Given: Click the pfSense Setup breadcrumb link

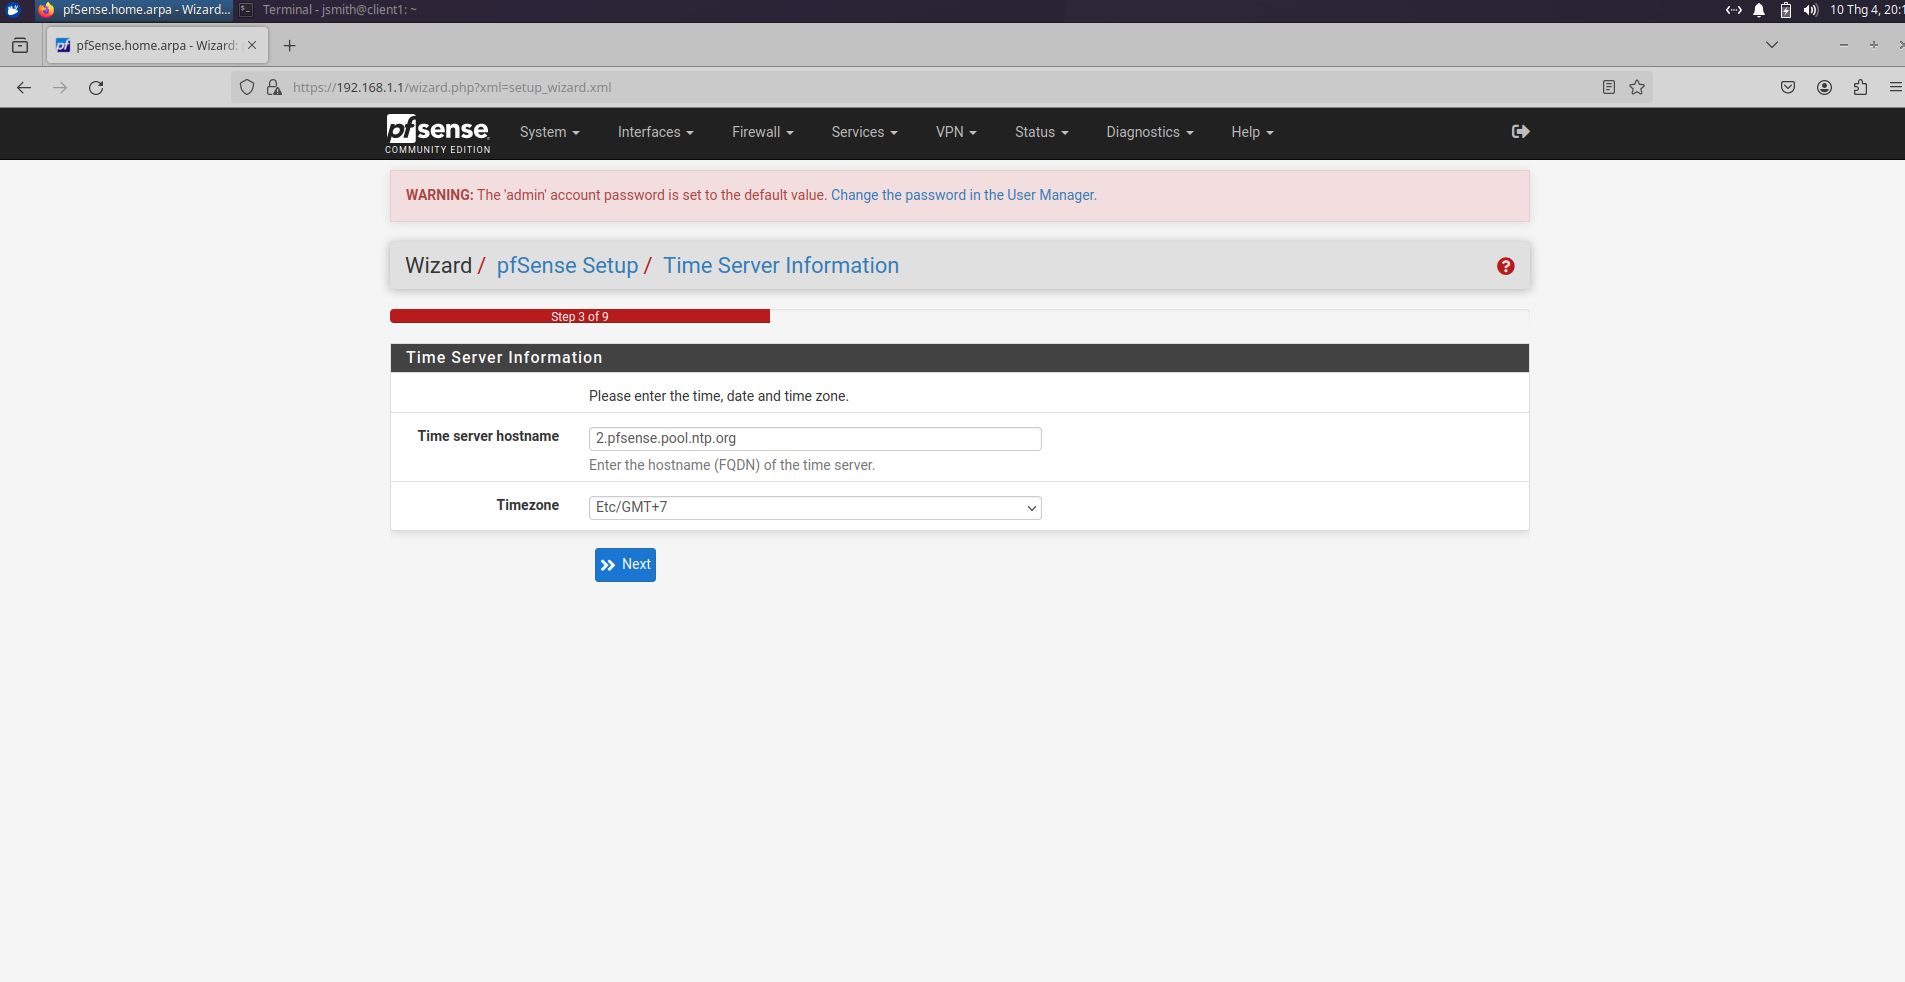Looking at the screenshot, I should coord(567,266).
